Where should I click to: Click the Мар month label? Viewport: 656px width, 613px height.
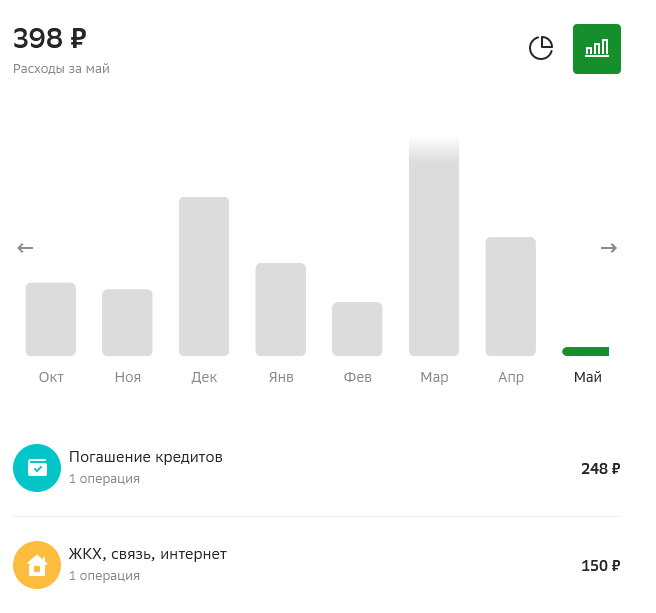(434, 377)
